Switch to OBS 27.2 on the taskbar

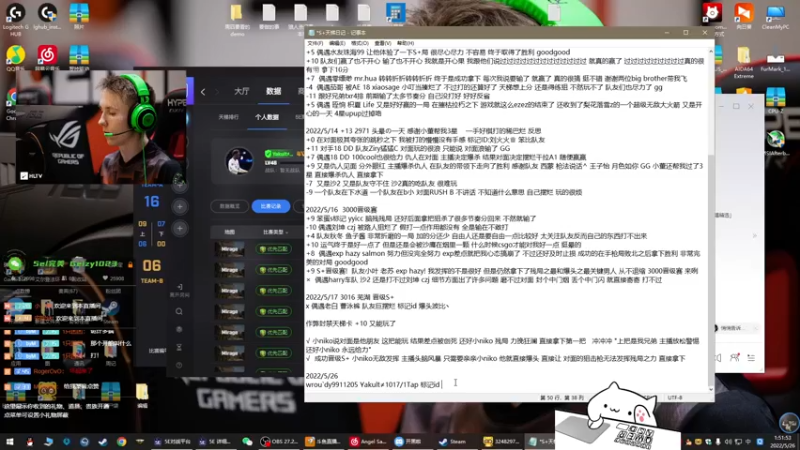click(279, 441)
